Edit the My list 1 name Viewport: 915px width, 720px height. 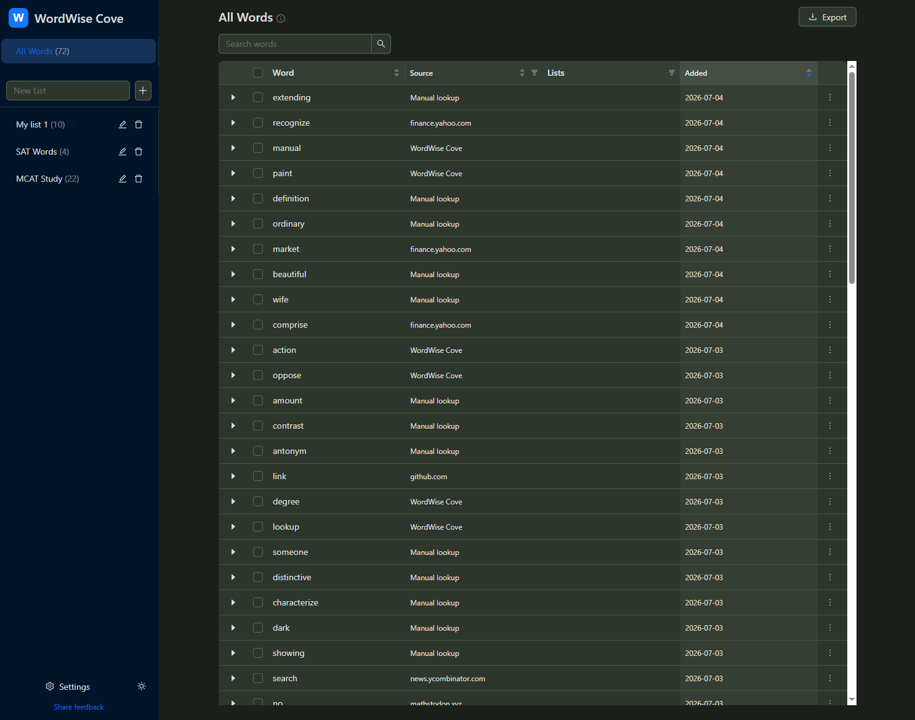tap(123, 124)
